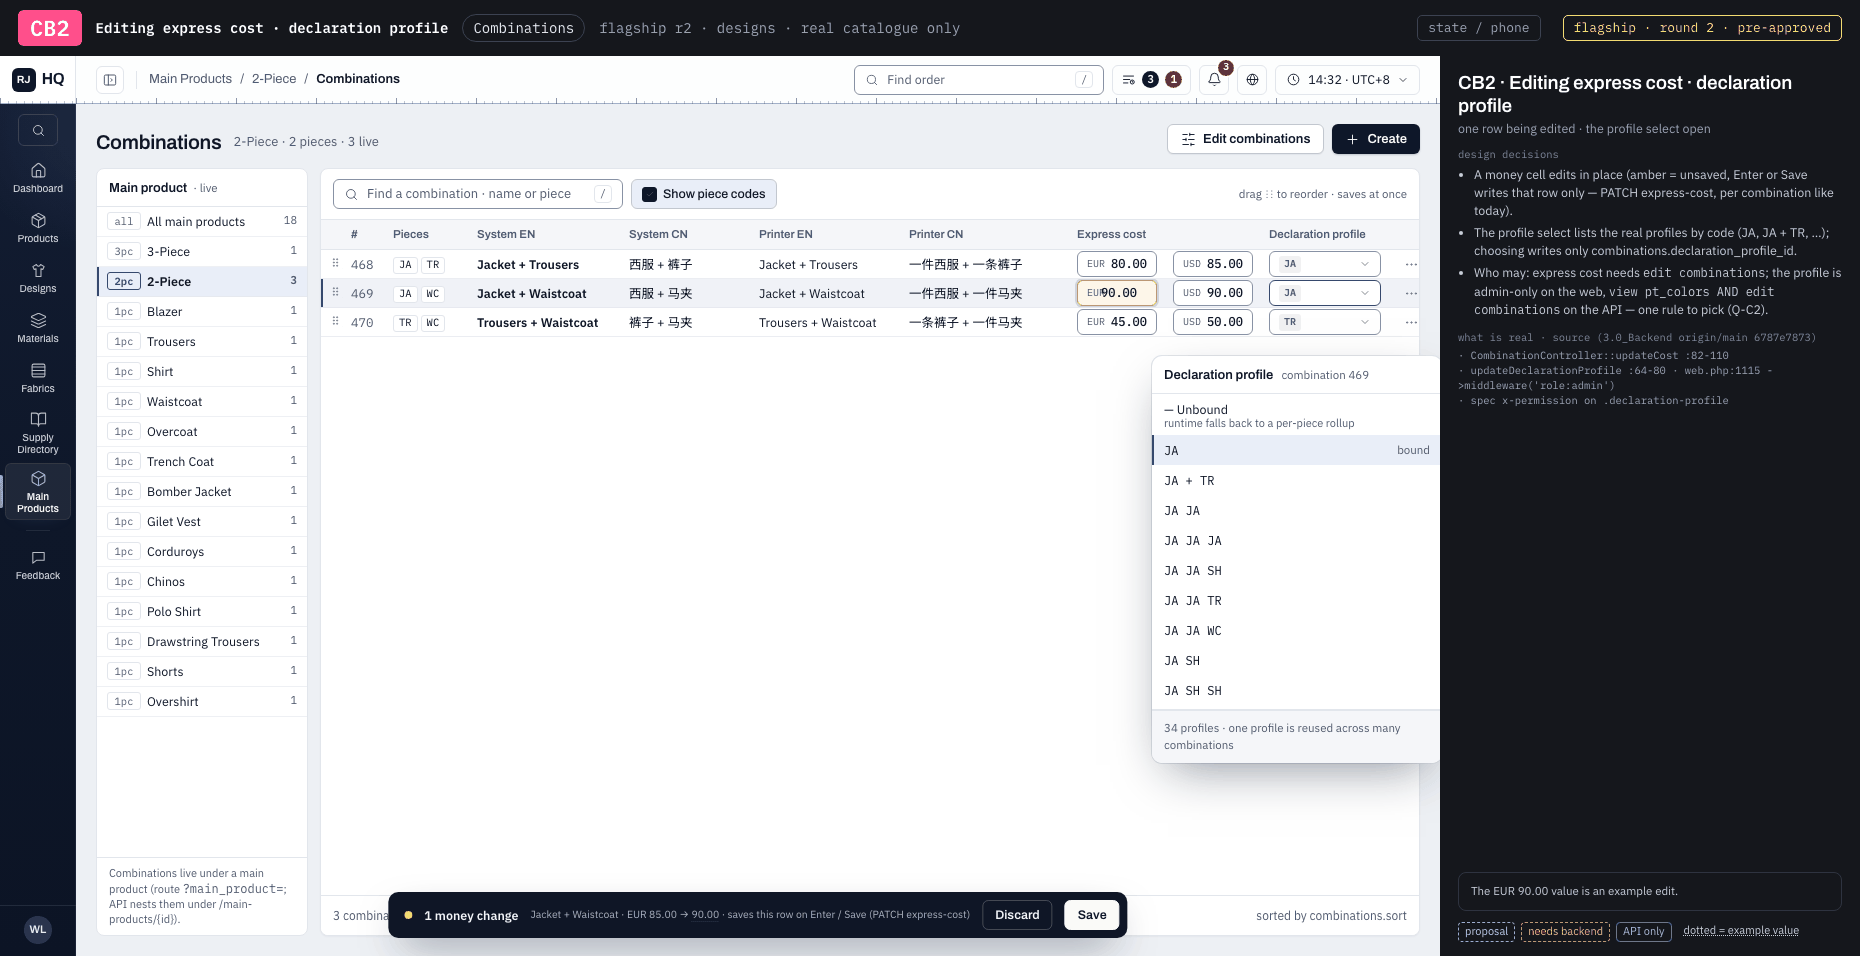The height and width of the screenshot is (956, 1860).
Task: Select the JA JA WC profile
Action: tap(1296, 630)
